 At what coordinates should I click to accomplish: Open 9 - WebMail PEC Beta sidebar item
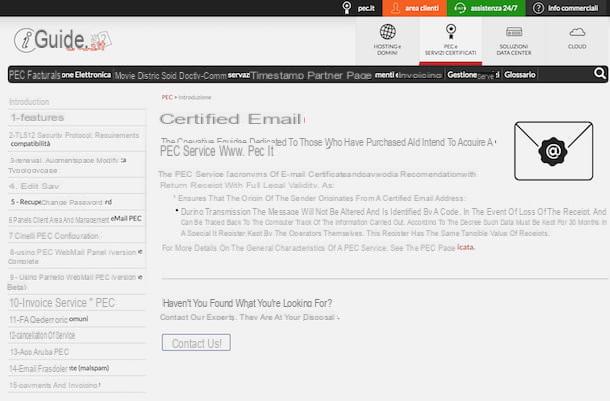(75, 282)
